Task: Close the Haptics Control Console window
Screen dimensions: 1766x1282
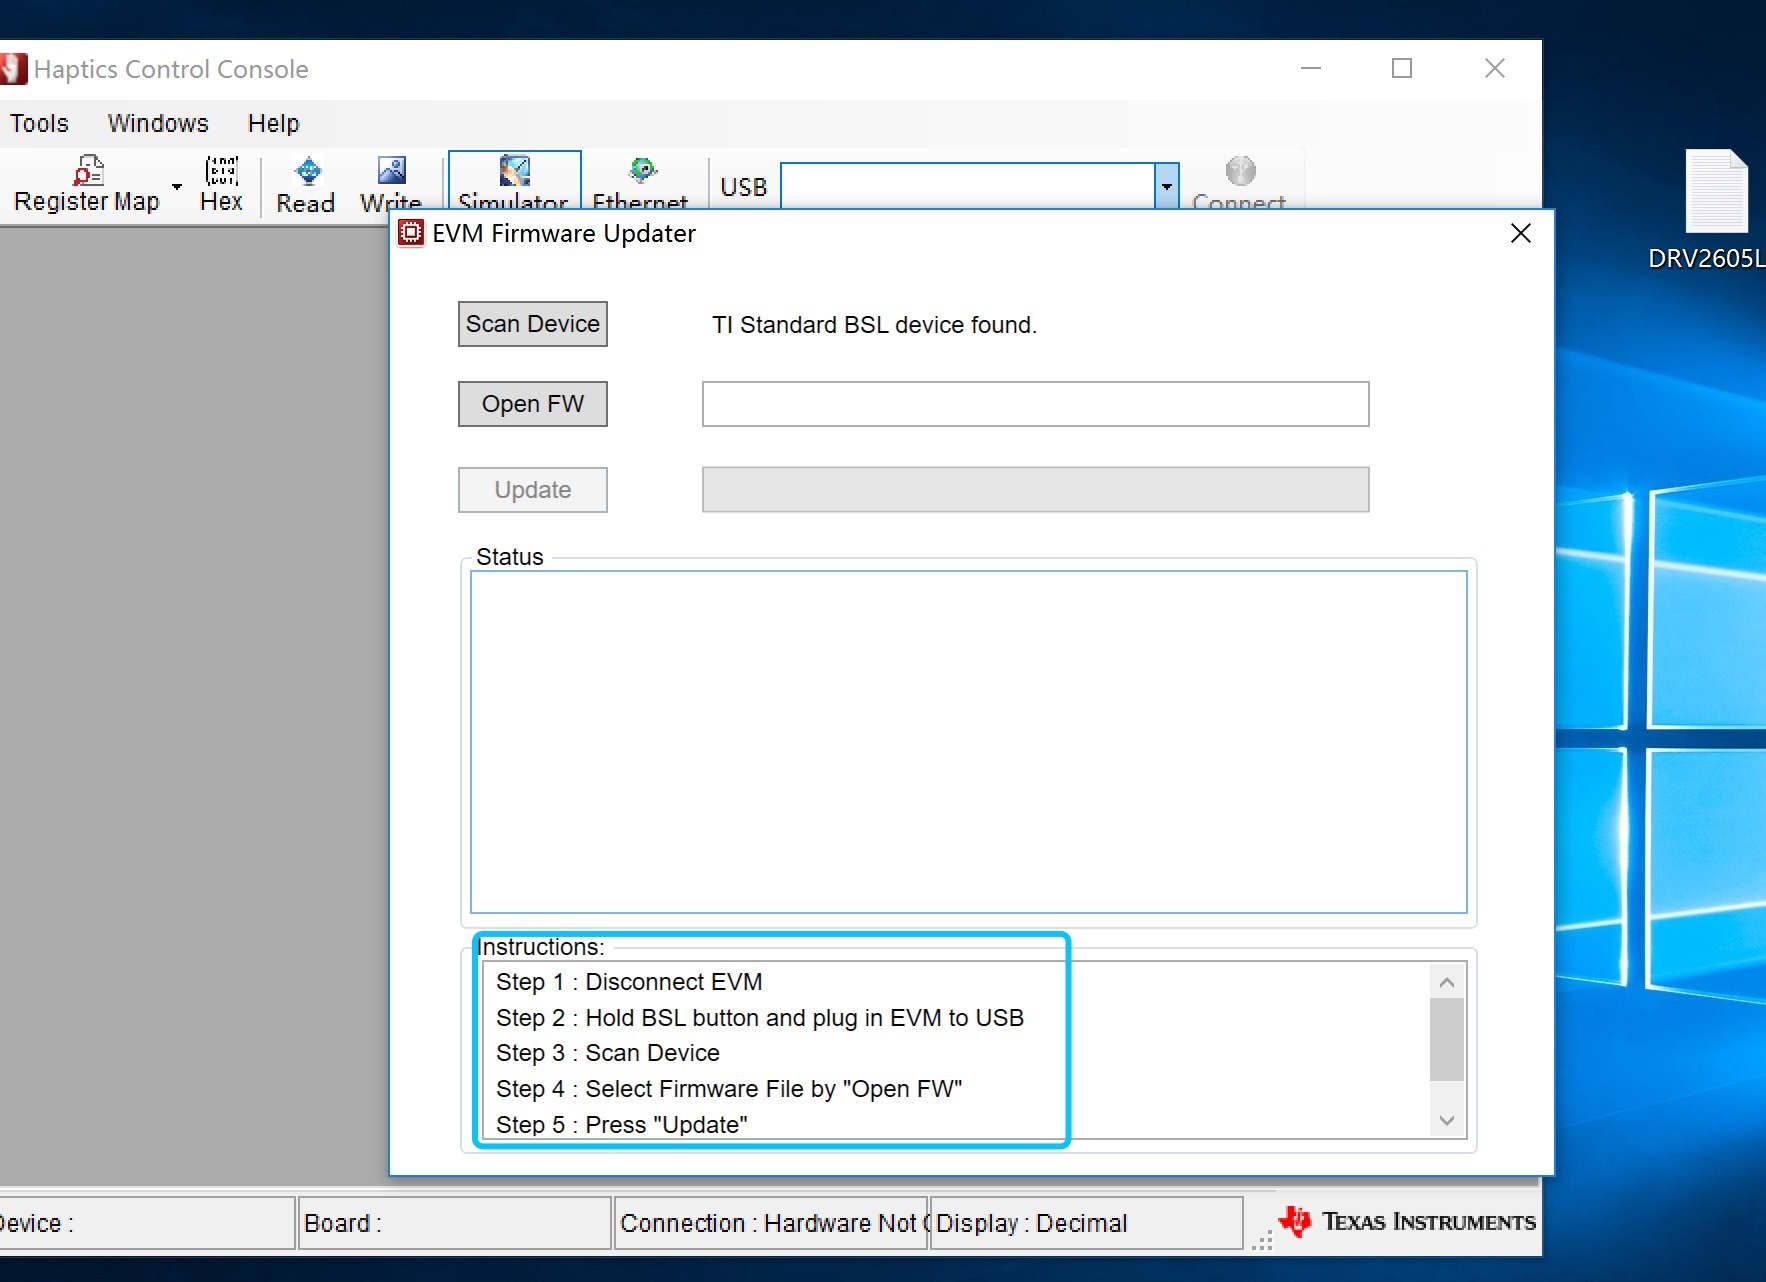Action: (x=1495, y=68)
